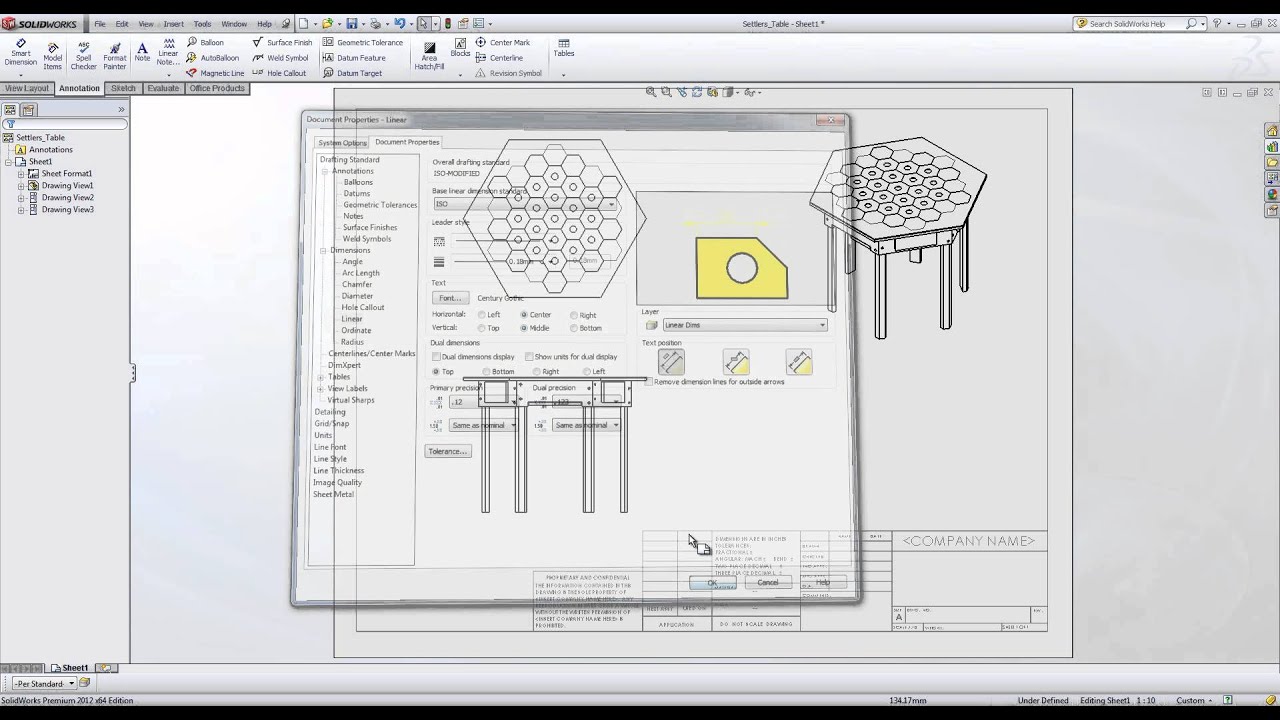Open the primary tolerance Same as nominal dropdown

click(x=483, y=425)
